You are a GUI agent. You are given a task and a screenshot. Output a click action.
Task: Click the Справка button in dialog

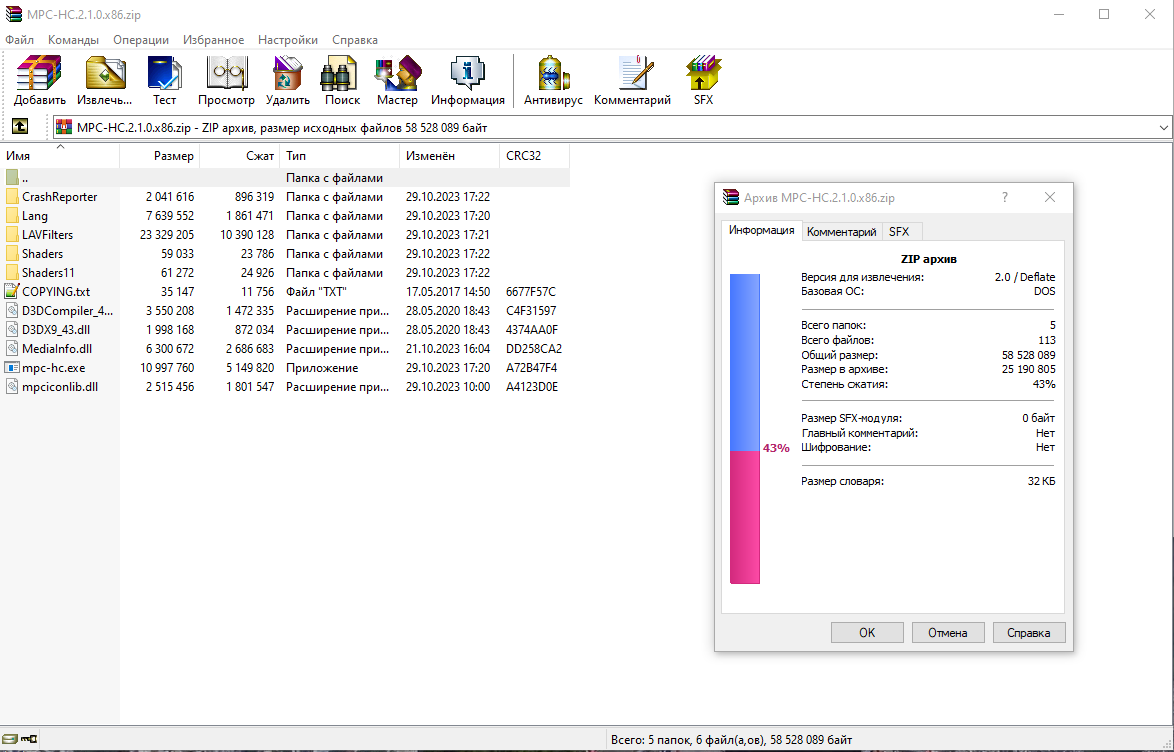pos(1029,632)
